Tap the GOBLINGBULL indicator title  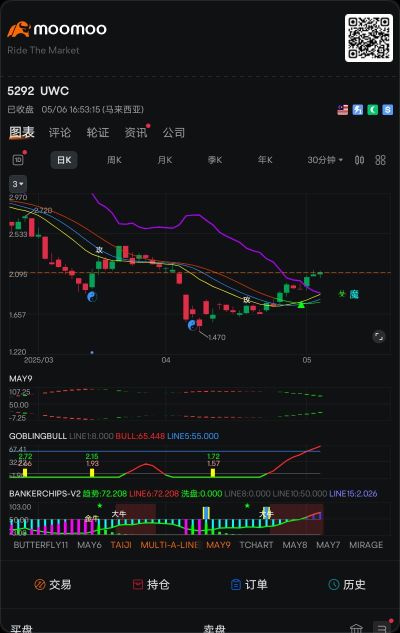38,436
